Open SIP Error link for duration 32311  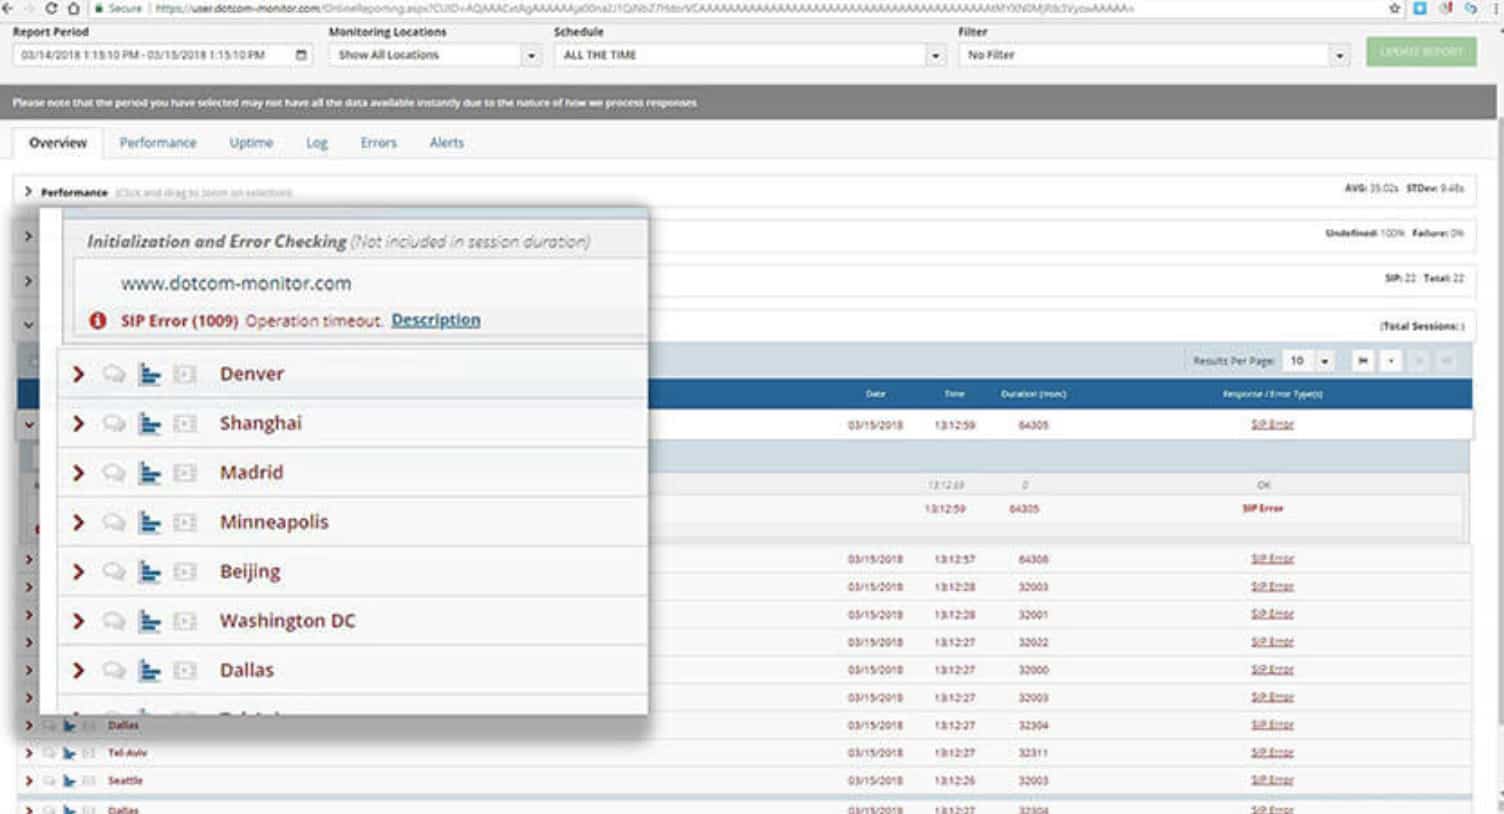(1272, 753)
